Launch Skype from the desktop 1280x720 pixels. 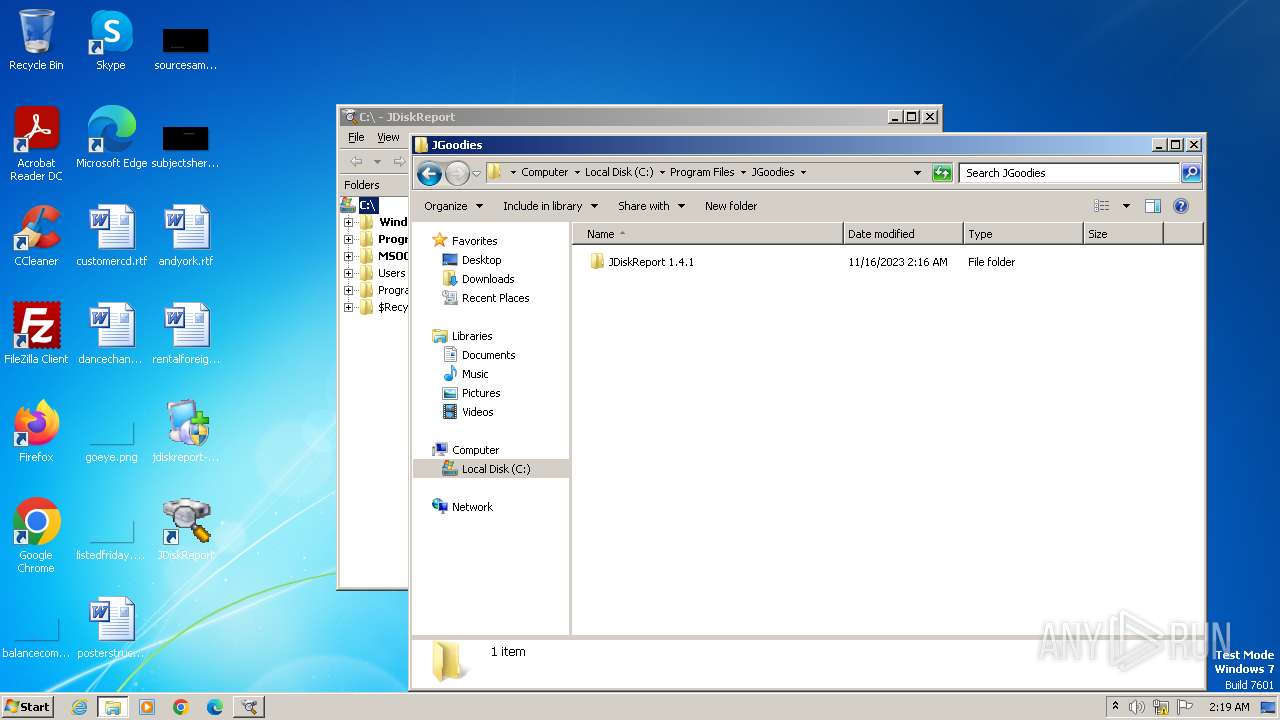tap(111, 40)
